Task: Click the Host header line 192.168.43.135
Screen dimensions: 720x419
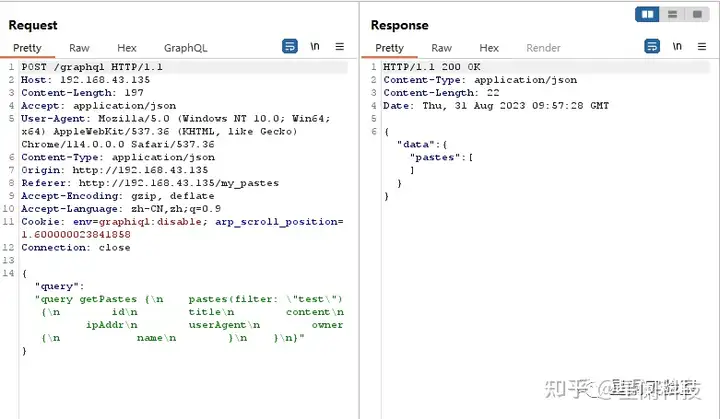Action: [x=85, y=80]
